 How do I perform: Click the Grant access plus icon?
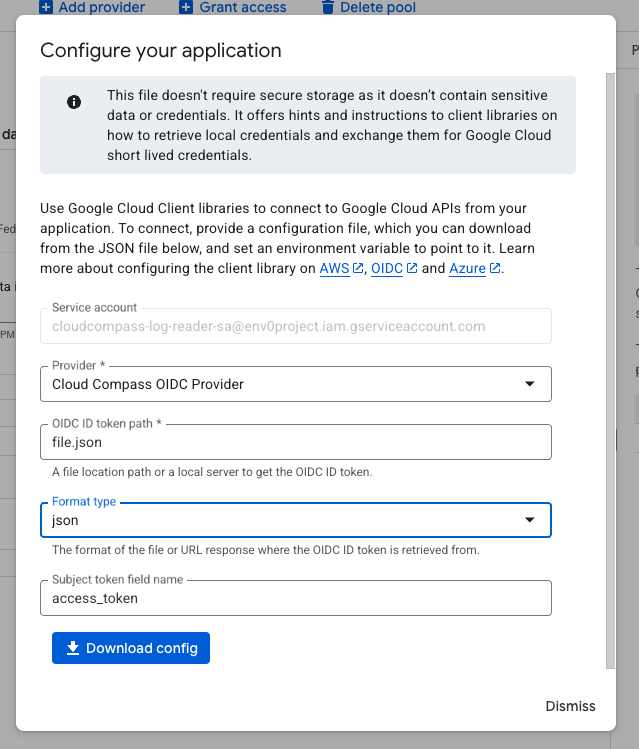[186, 7]
